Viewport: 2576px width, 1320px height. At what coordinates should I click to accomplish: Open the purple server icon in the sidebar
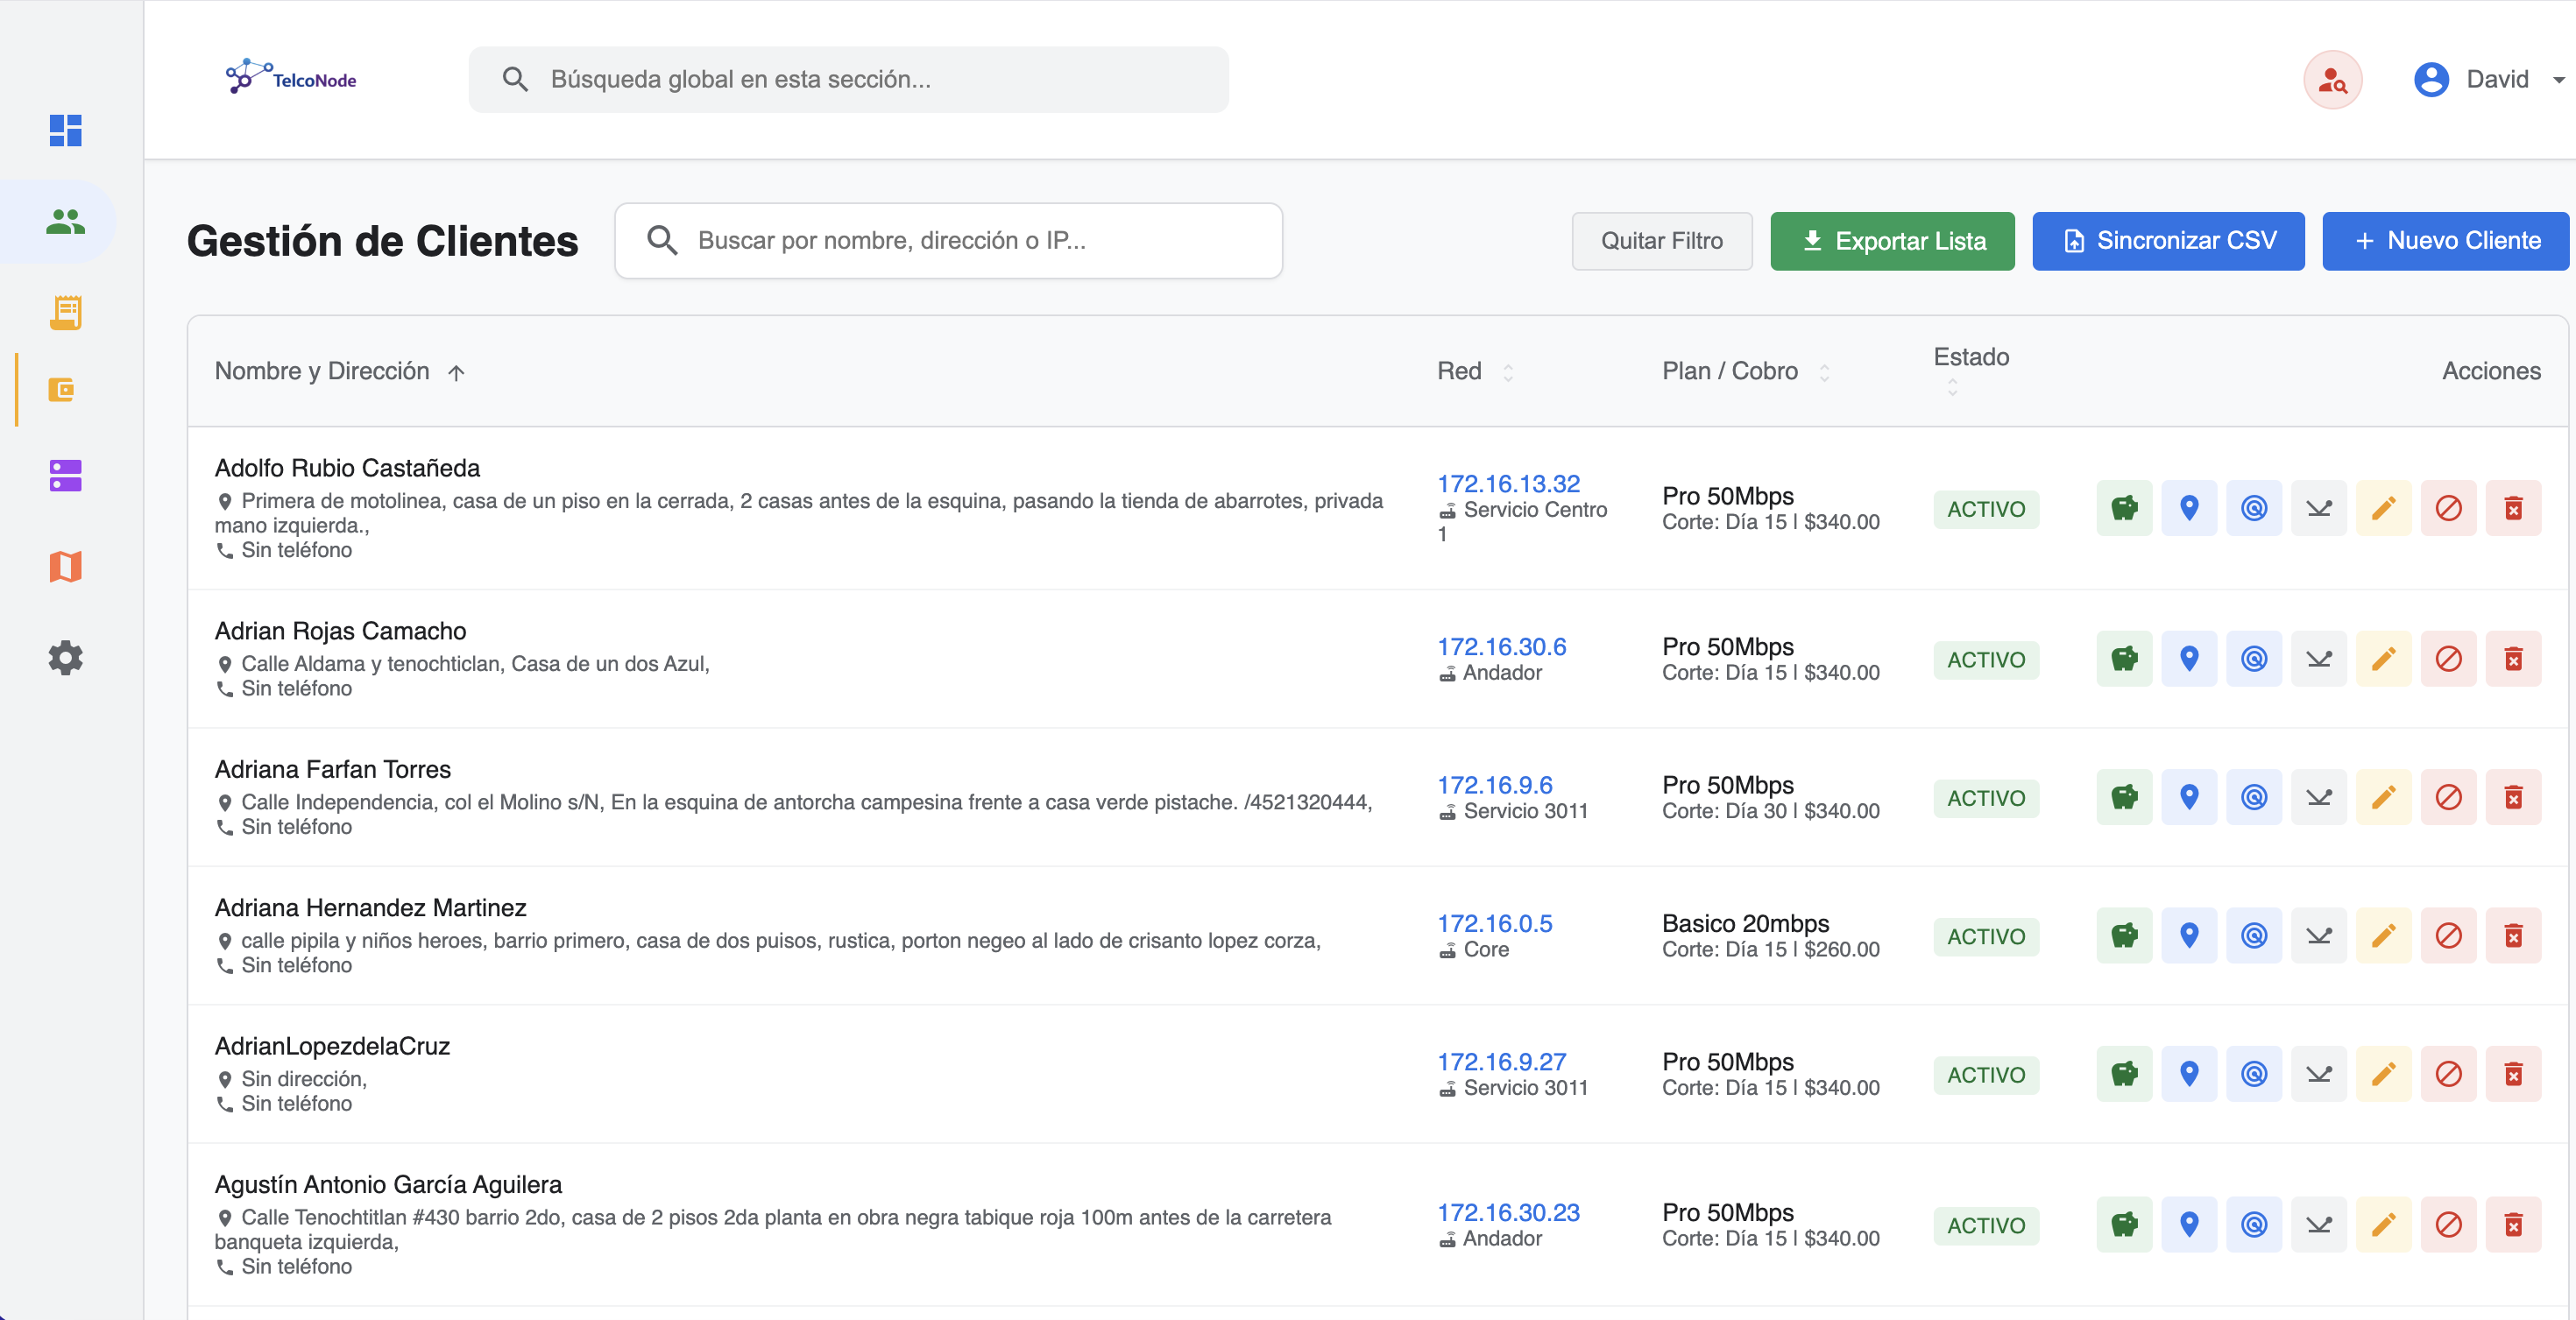tap(65, 476)
